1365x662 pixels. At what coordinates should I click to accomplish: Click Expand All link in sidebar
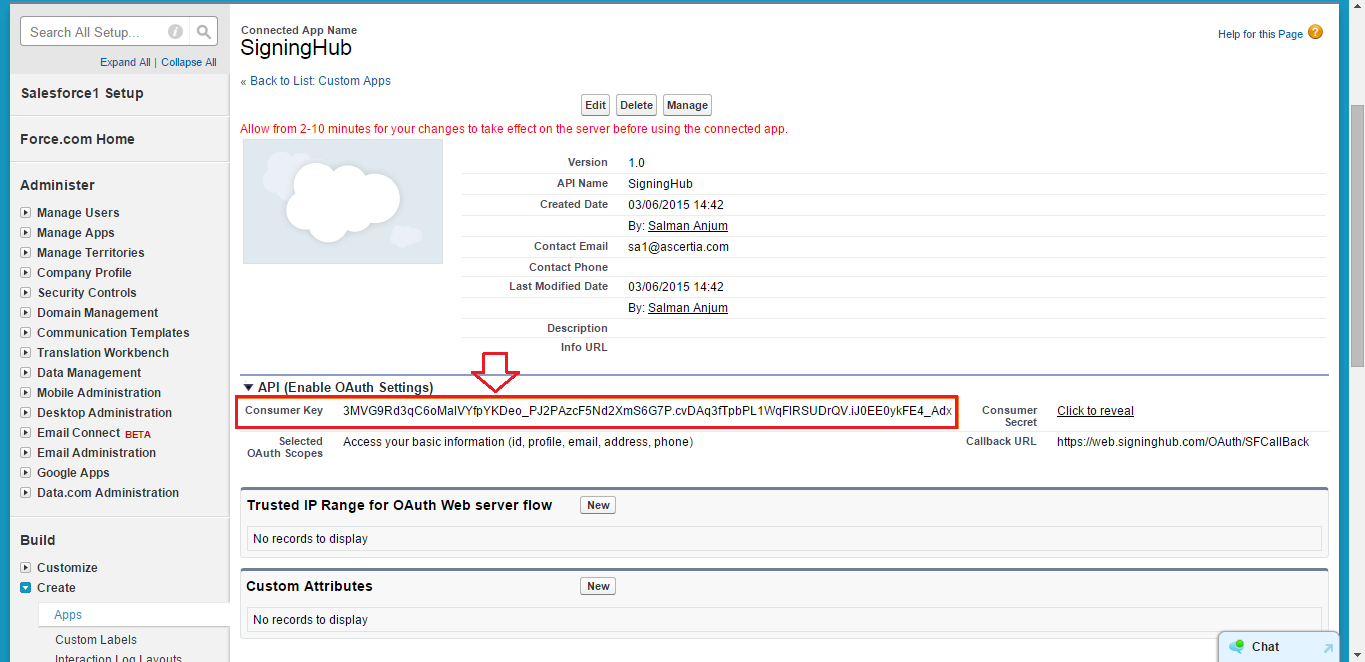tap(125, 62)
